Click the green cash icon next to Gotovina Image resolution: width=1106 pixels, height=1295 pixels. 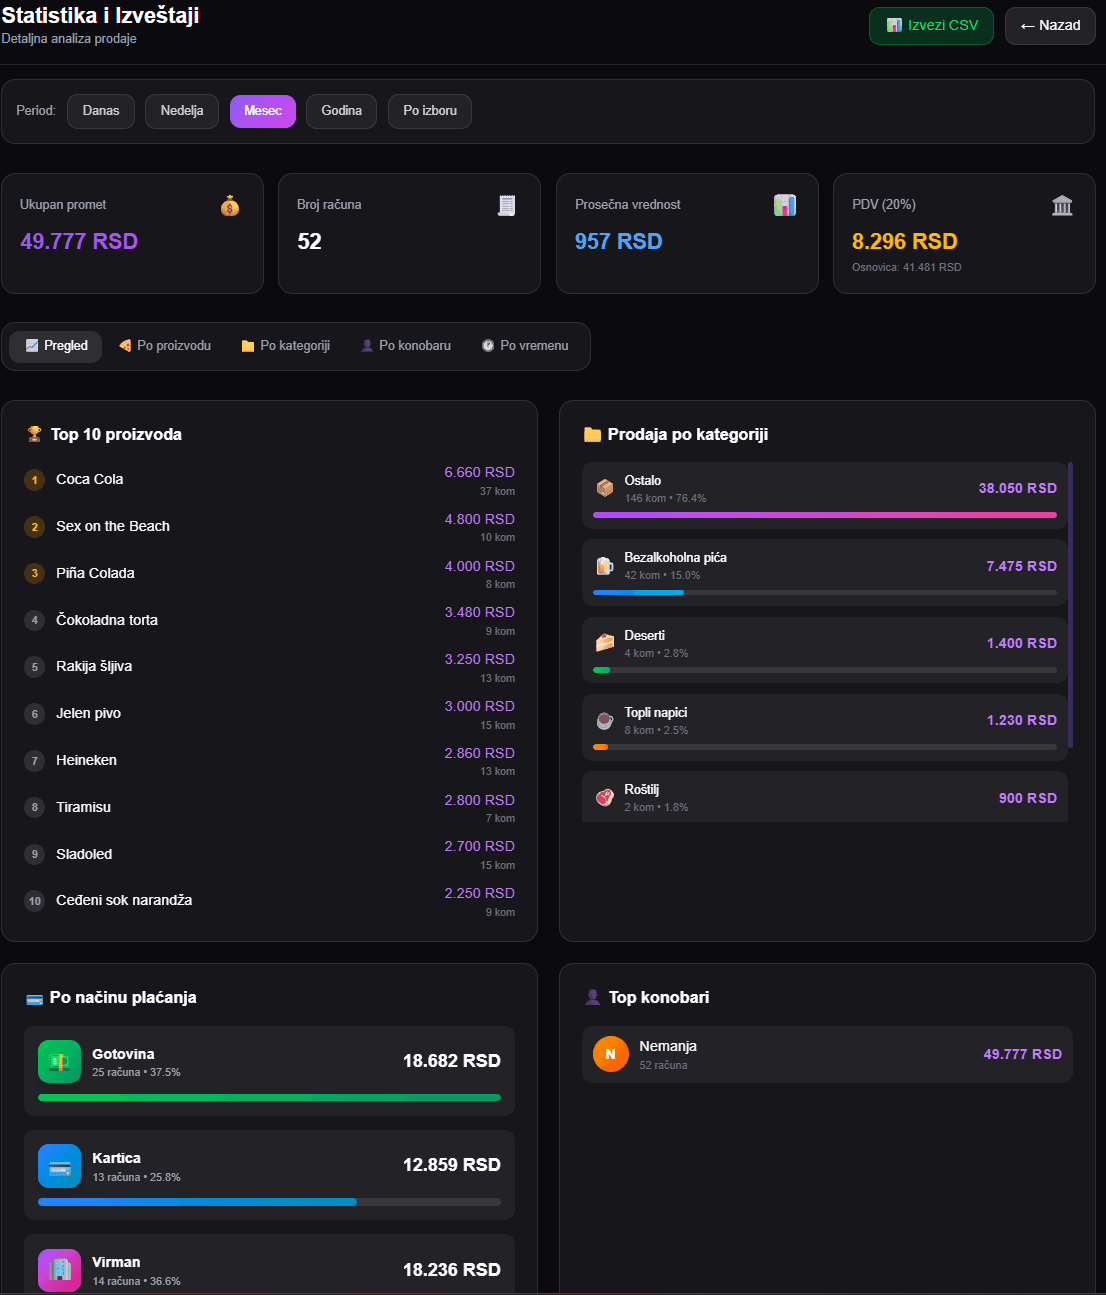(59, 1061)
